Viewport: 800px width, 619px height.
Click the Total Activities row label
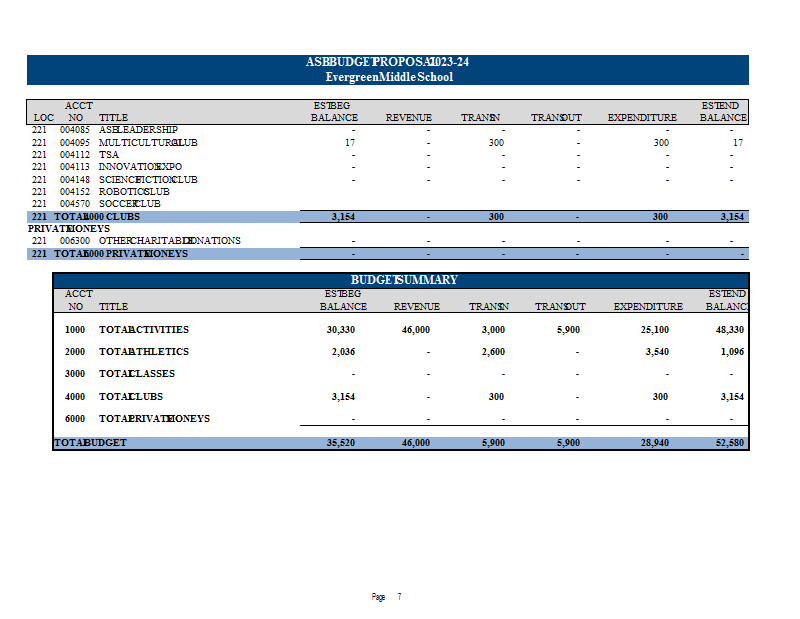click(144, 330)
